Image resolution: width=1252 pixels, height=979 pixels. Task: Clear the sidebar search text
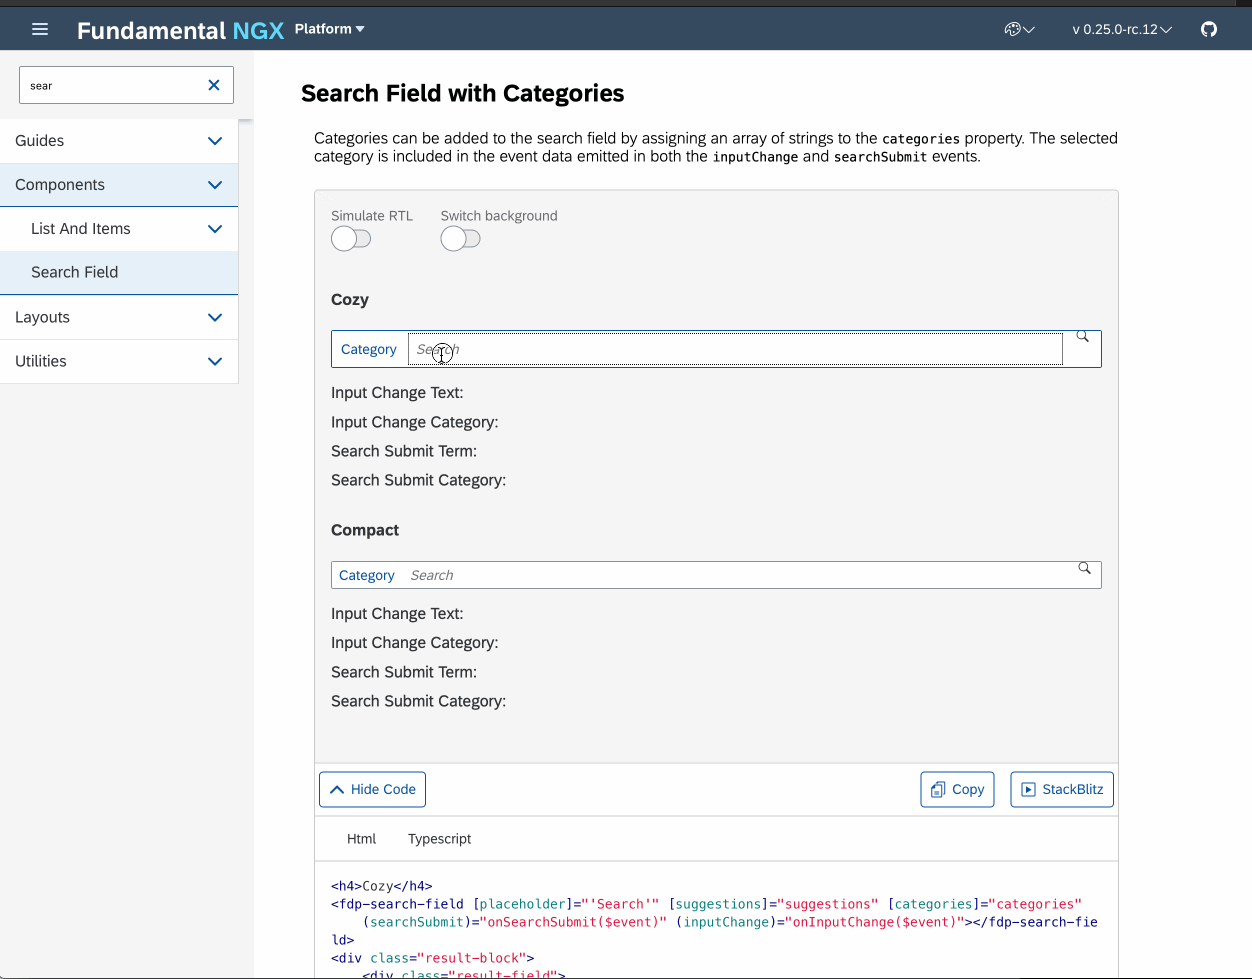pyautogui.click(x=213, y=85)
